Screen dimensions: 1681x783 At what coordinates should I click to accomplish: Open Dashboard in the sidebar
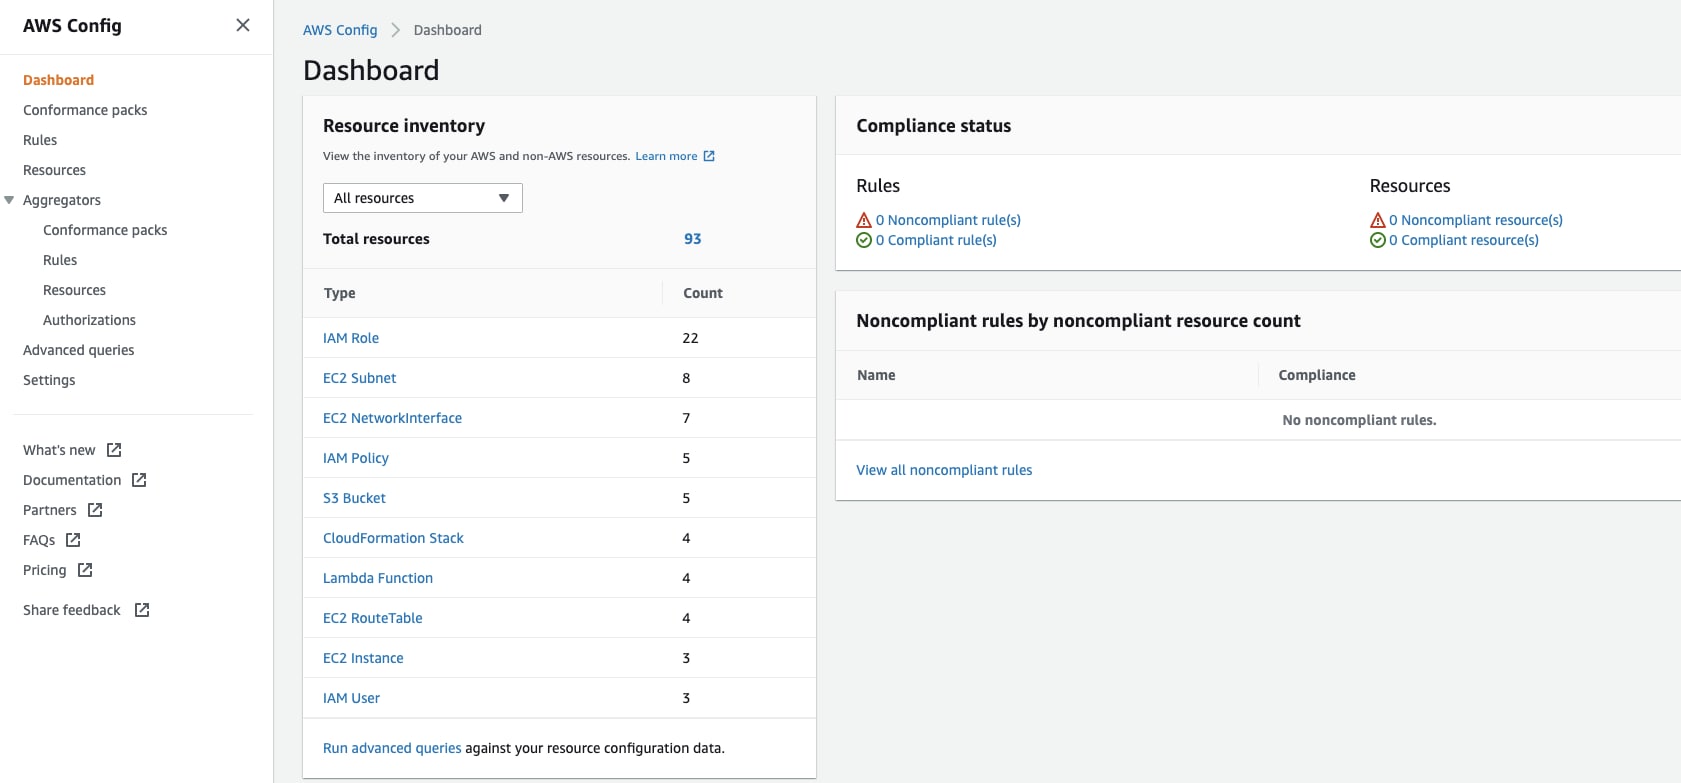(x=58, y=80)
